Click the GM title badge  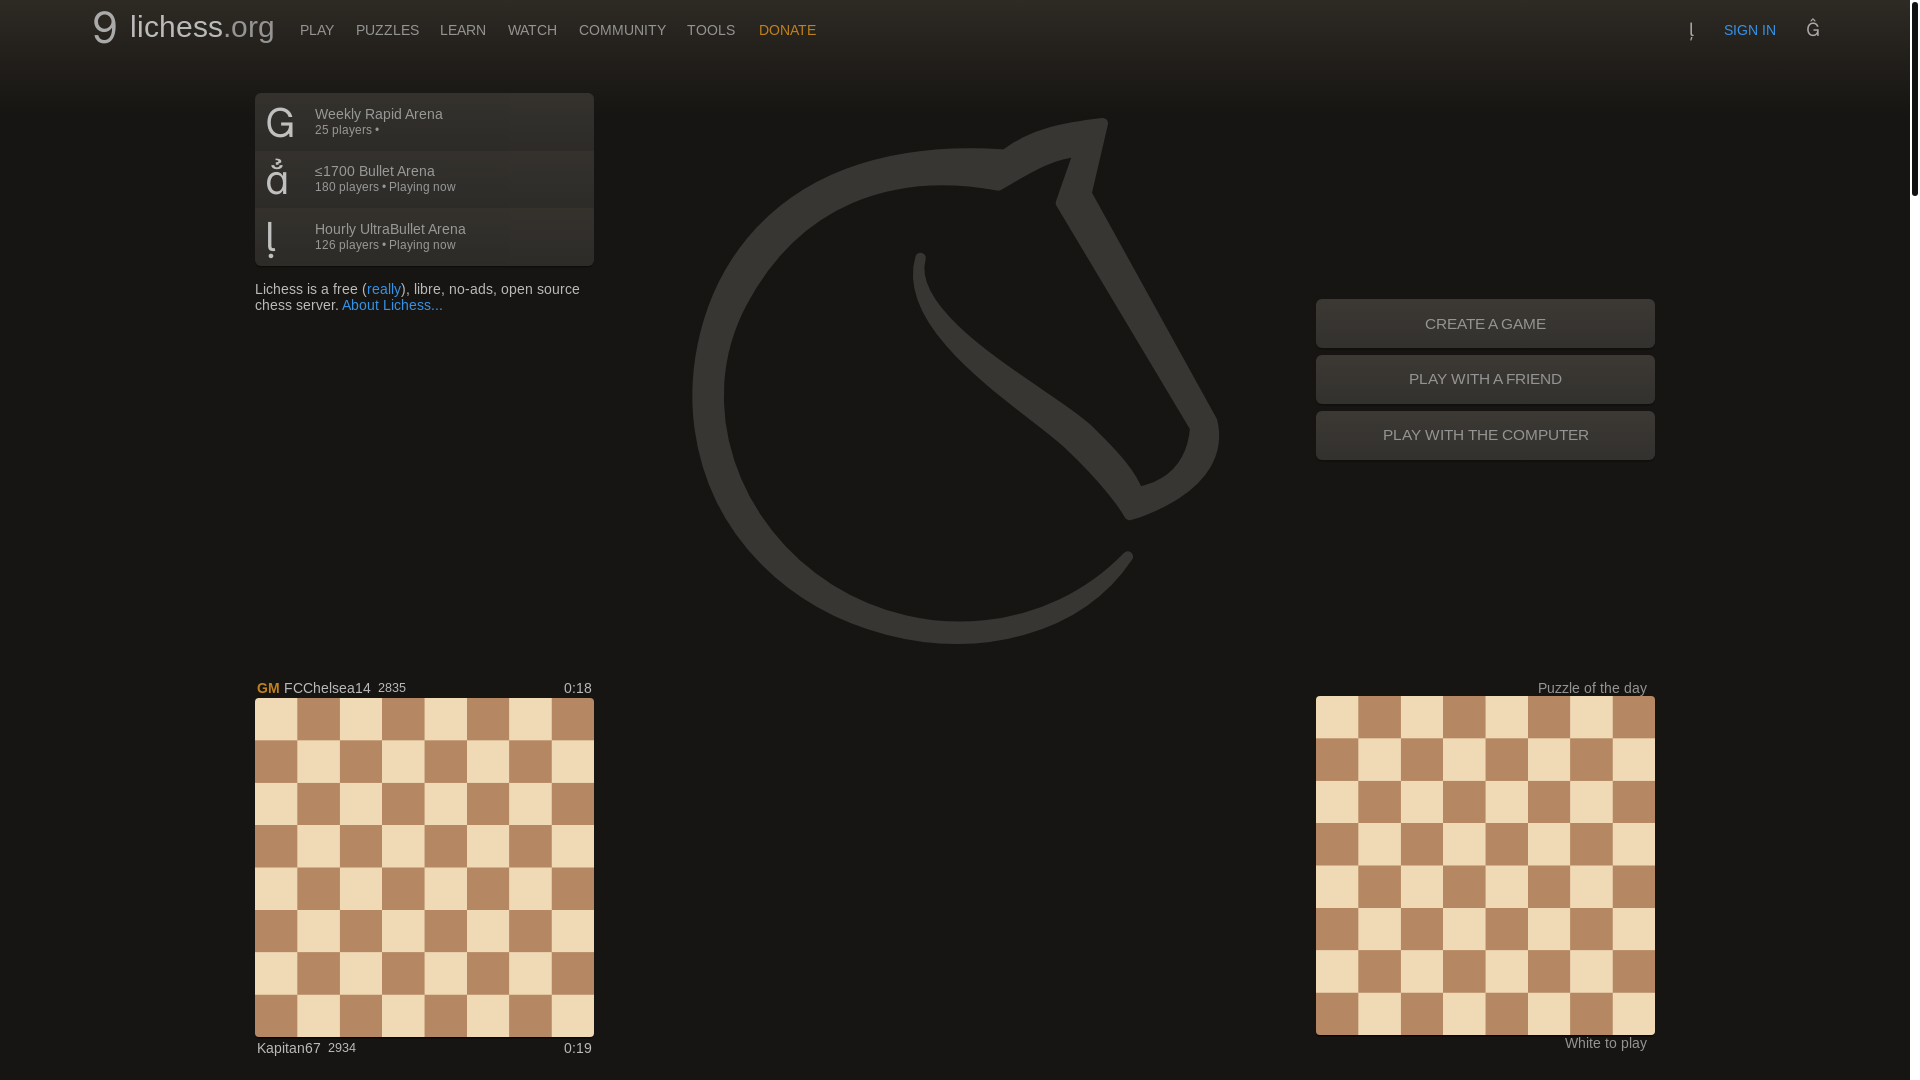268,688
